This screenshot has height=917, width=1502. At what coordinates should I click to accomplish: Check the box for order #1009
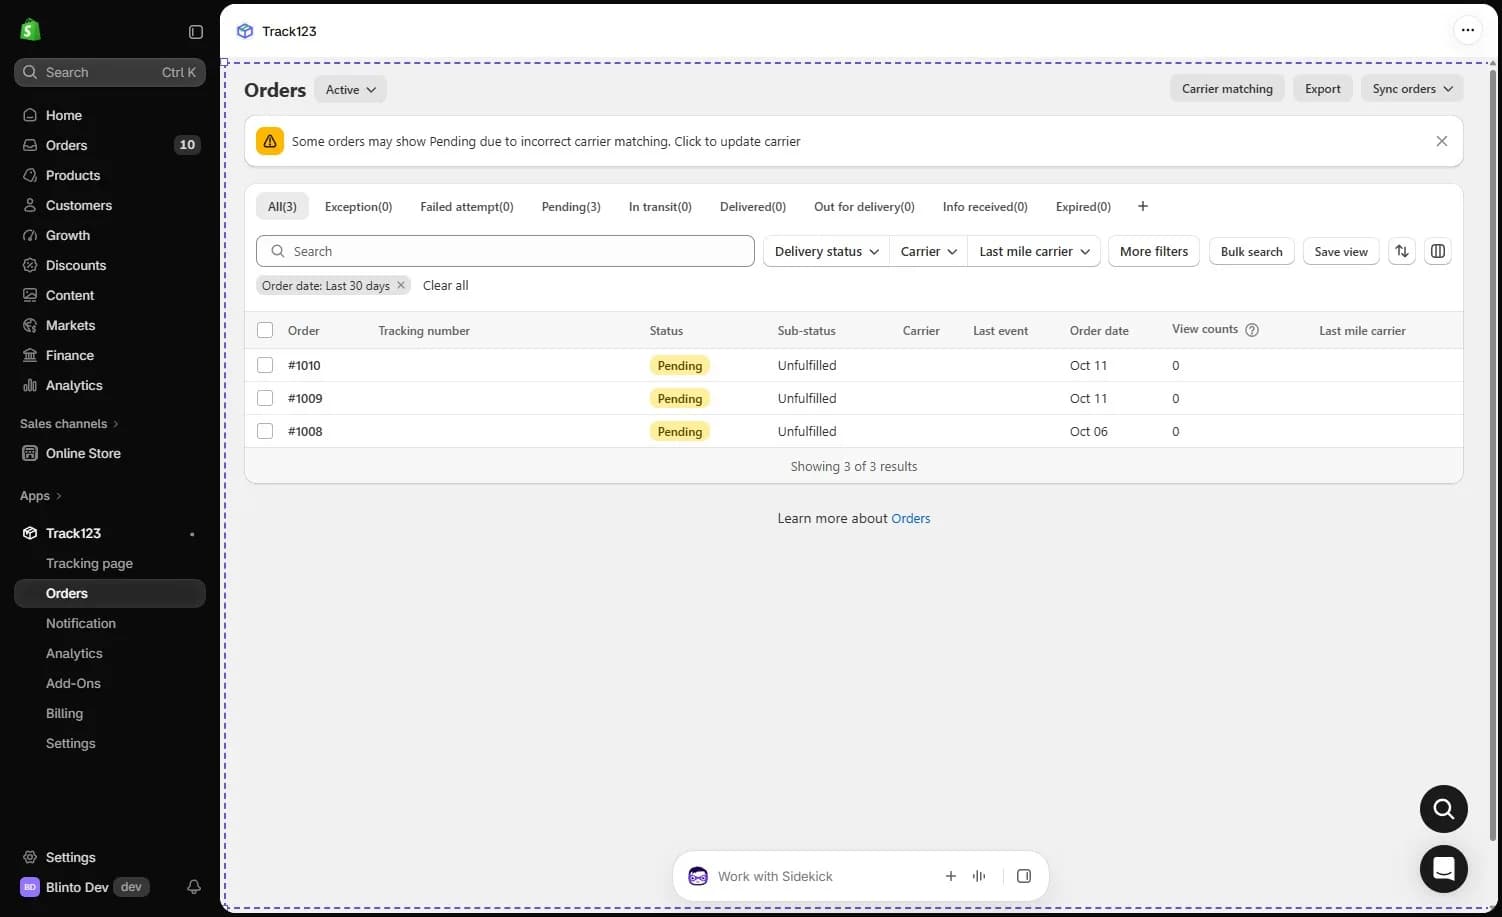[265, 398]
